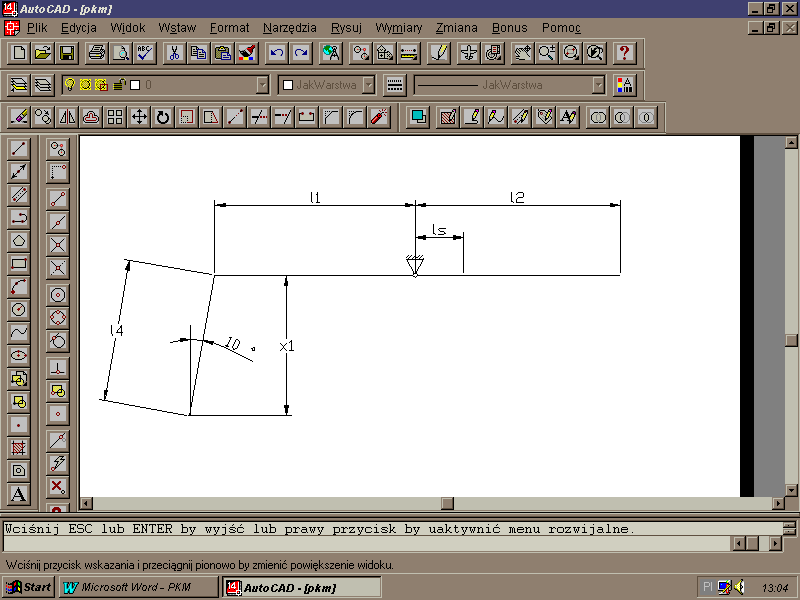Screen dimensions: 800x600
Task: Open the Plik menu
Action: click(x=37, y=28)
